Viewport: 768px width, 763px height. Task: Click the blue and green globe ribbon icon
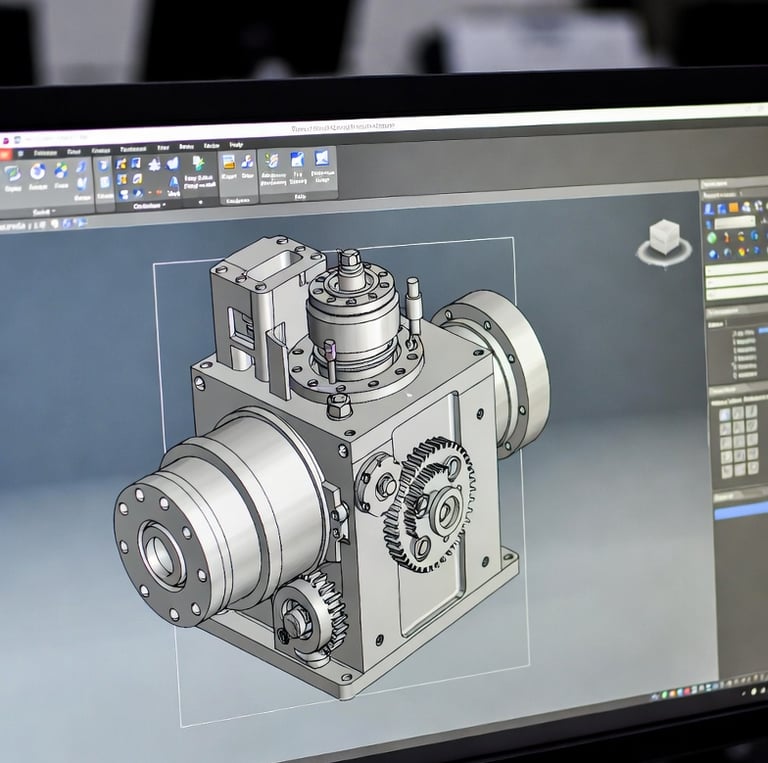[x=61, y=170]
